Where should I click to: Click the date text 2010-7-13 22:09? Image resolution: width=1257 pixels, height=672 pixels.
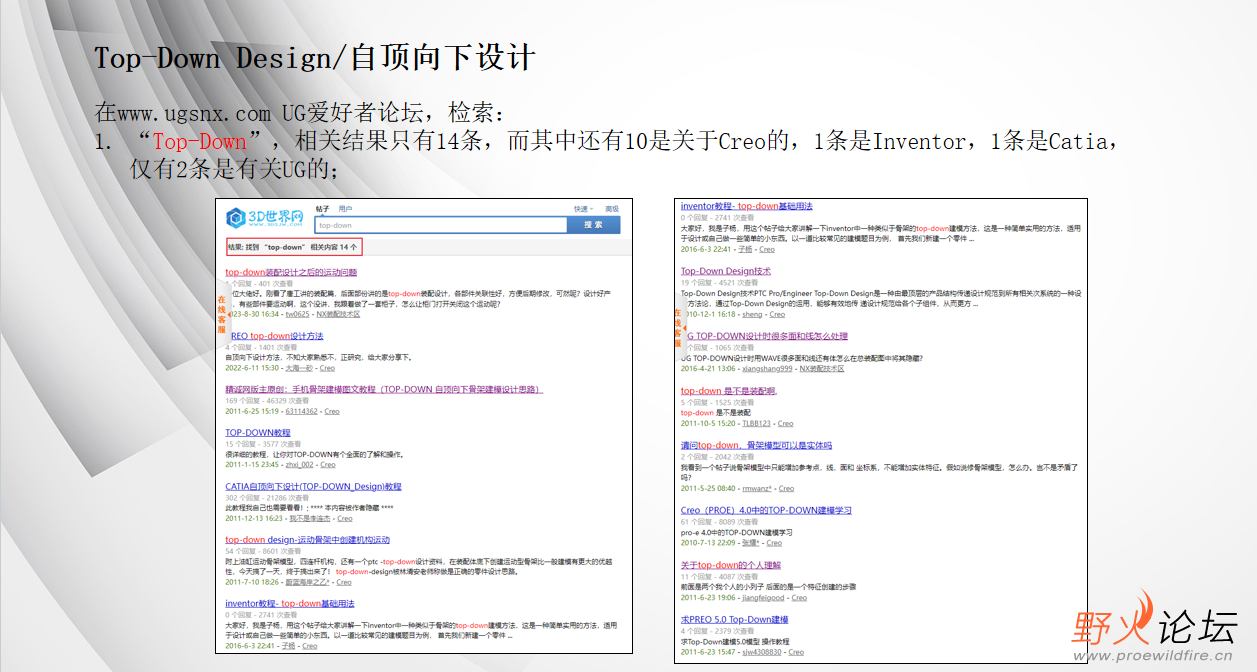[708, 543]
